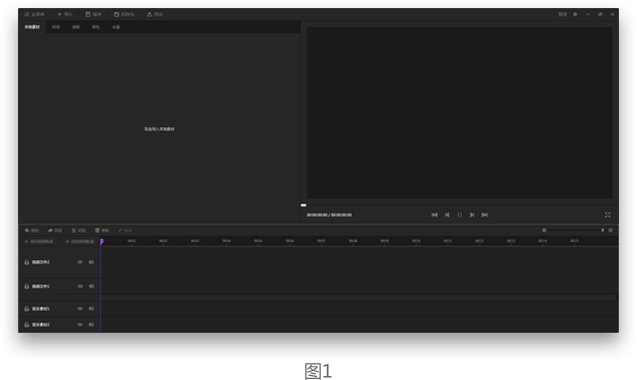Click the Import plus button in top toolbar
637x380 pixels.
pyautogui.click(x=65, y=14)
